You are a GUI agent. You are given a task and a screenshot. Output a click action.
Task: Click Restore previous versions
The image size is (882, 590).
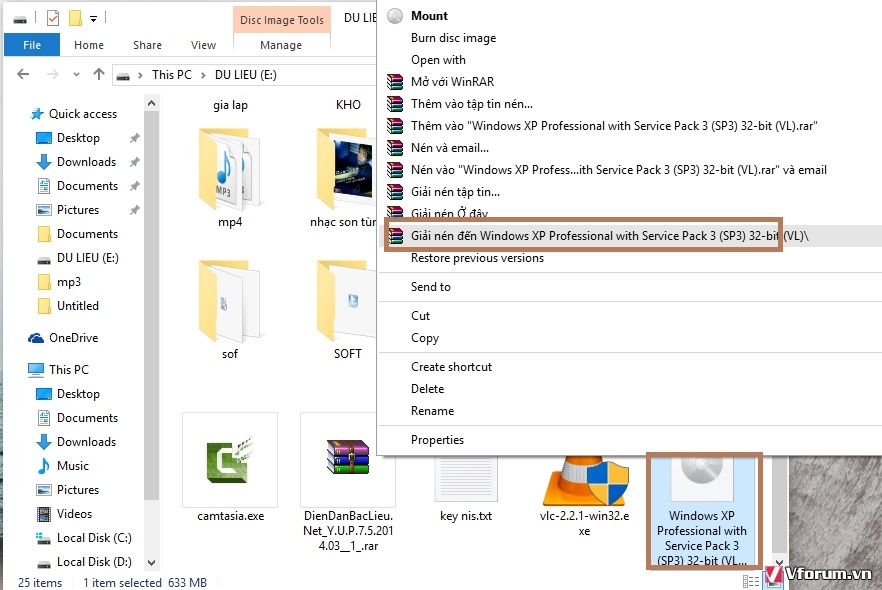tap(477, 258)
